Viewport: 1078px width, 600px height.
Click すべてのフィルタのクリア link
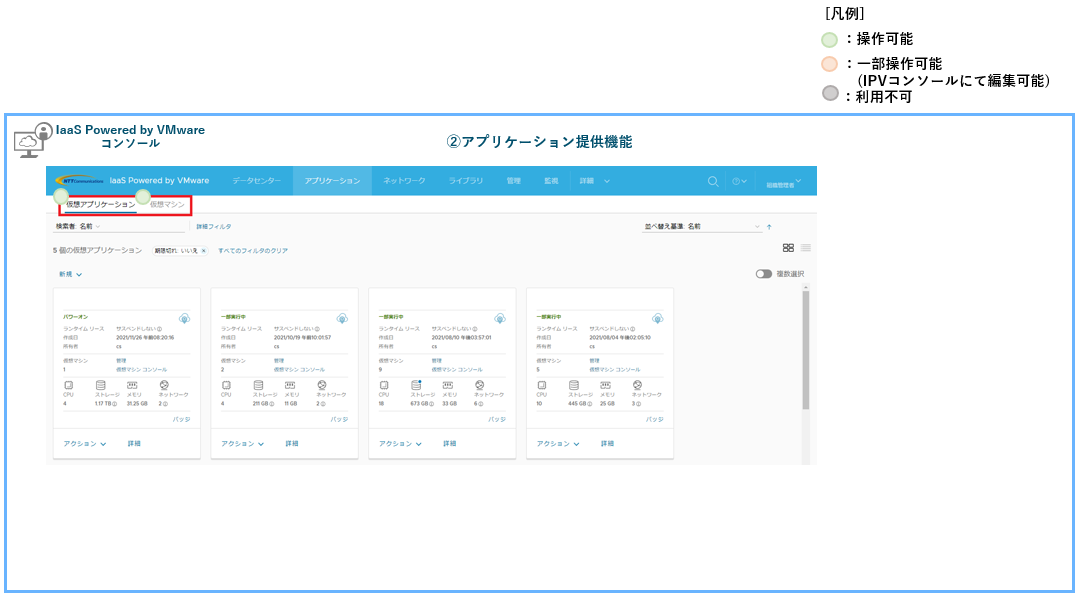click(x=252, y=251)
